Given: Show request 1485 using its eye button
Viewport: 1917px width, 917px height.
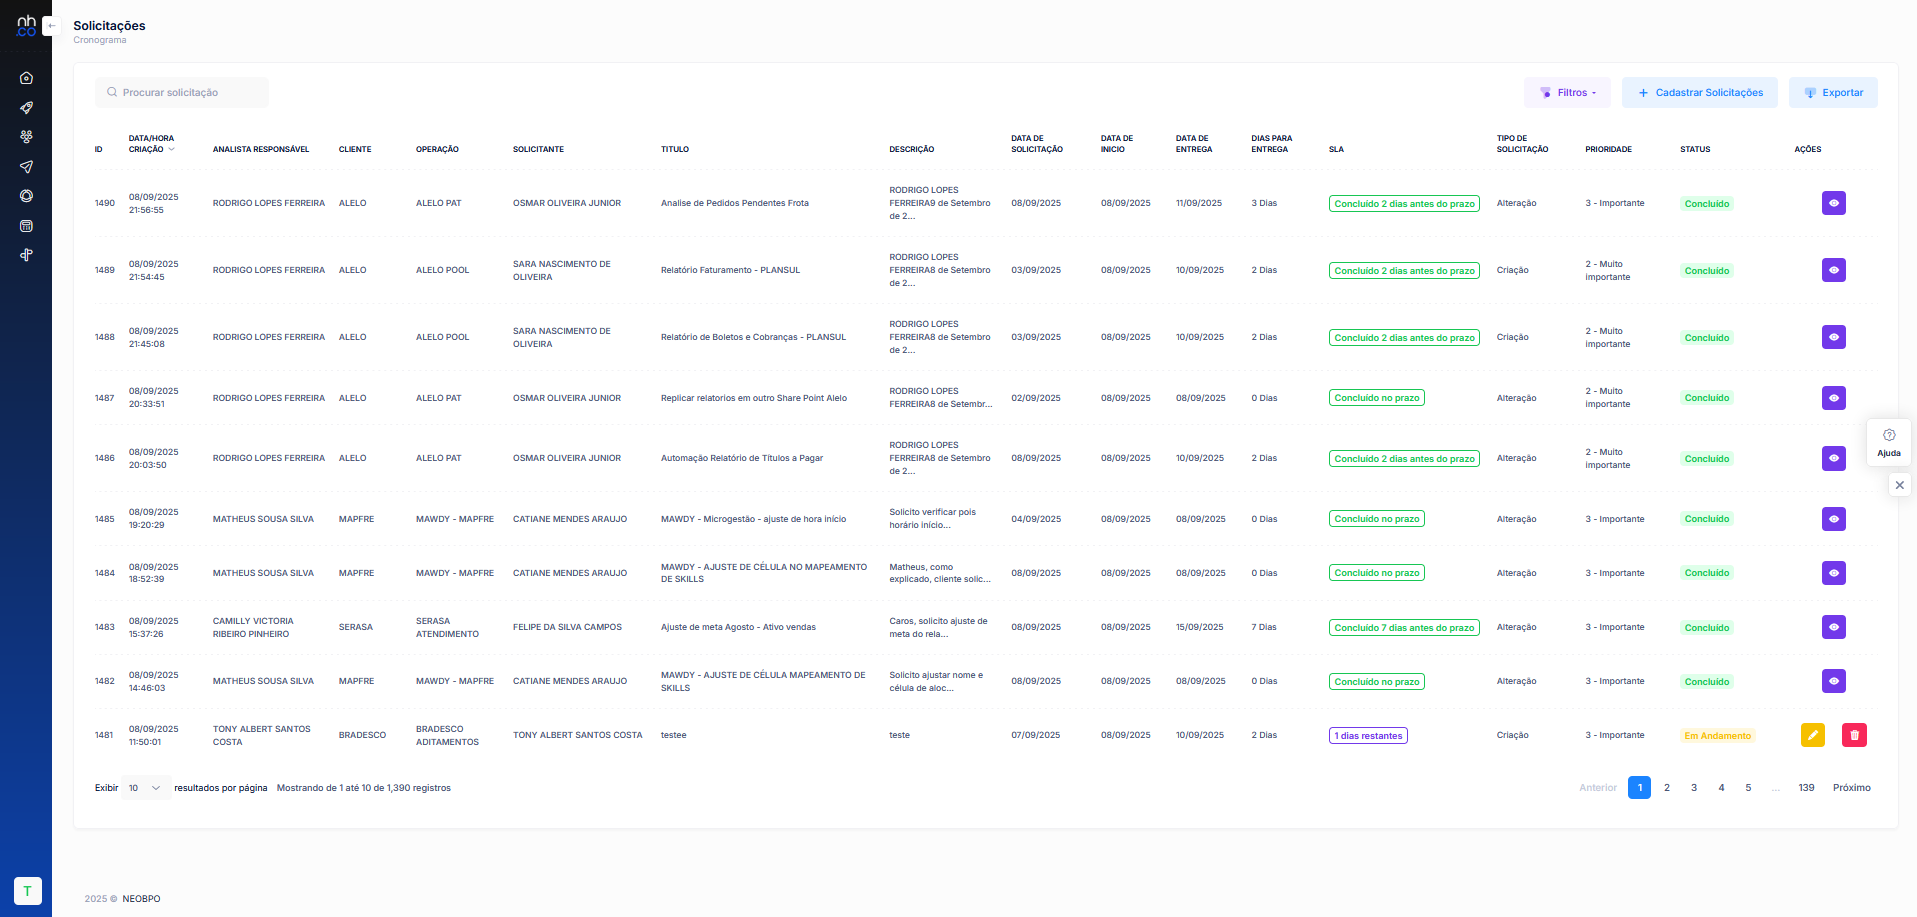Looking at the screenshot, I should (x=1833, y=519).
